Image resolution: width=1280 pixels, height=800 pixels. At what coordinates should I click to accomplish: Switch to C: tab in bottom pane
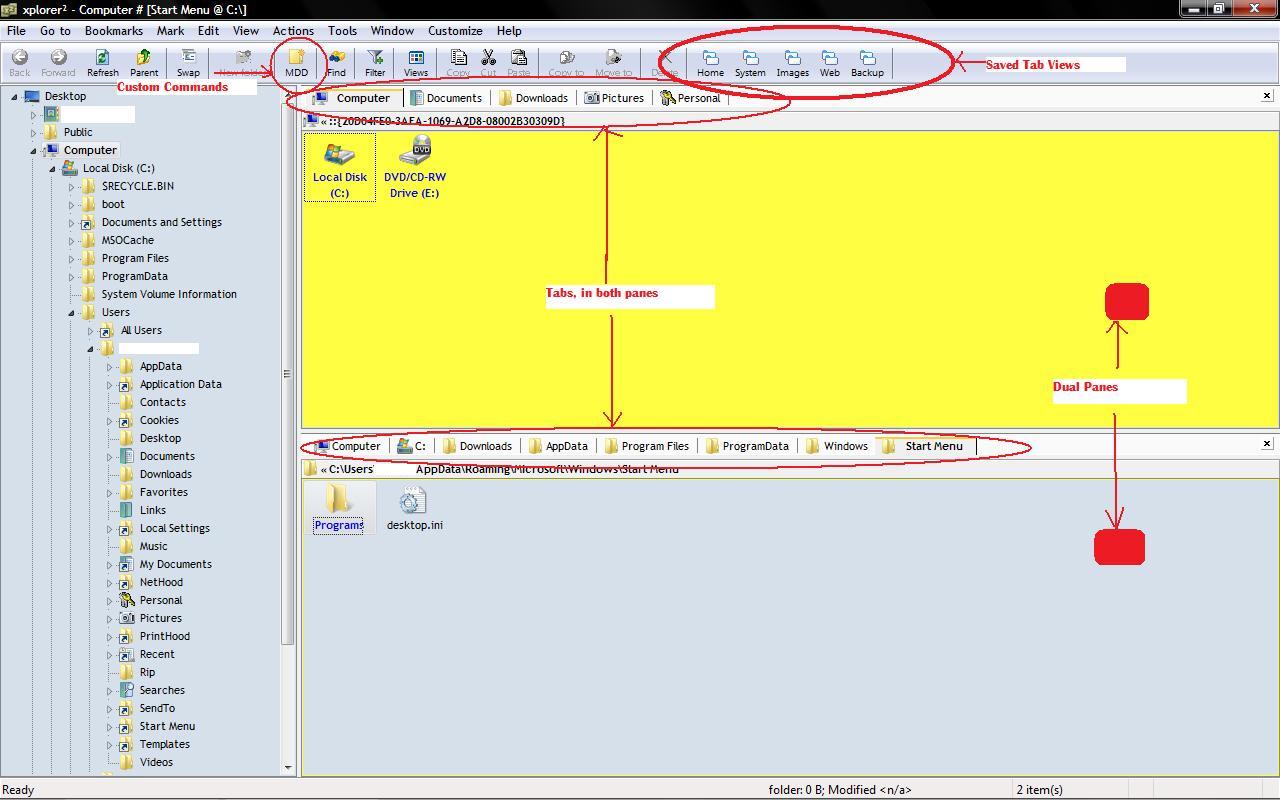pyautogui.click(x=411, y=446)
